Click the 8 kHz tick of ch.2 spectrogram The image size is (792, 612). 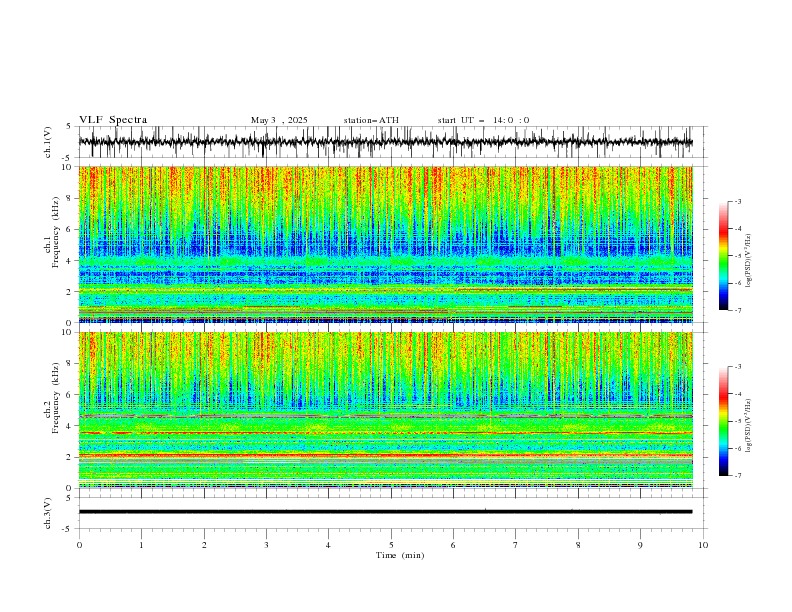click(70, 364)
